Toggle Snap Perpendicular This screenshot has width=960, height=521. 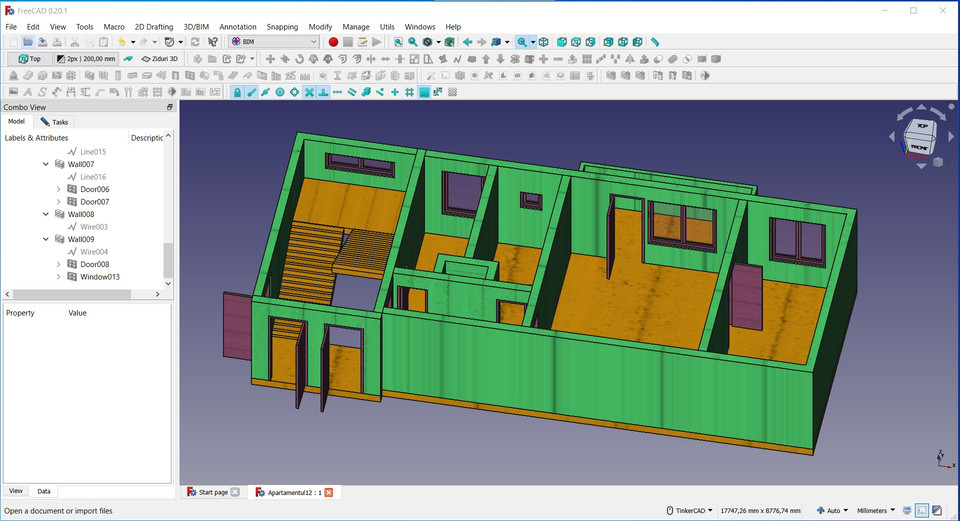click(x=323, y=92)
